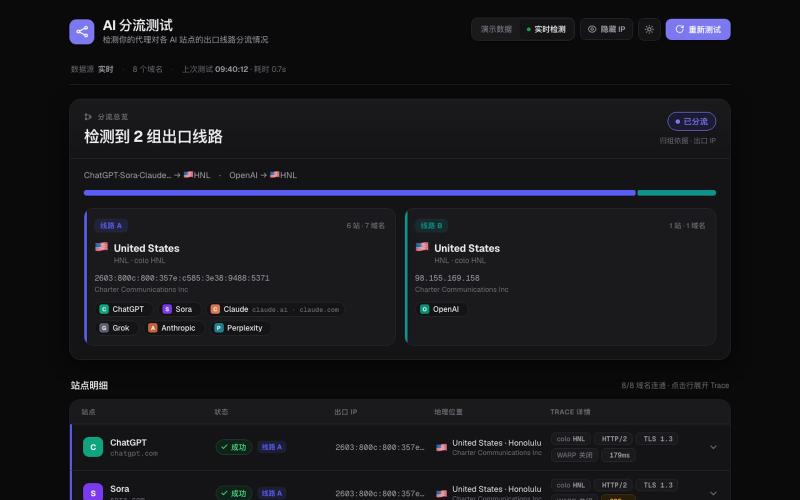Image resolution: width=800 pixels, height=500 pixels.
Task: Select the 线路 A tag in route card
Action: coord(111,226)
